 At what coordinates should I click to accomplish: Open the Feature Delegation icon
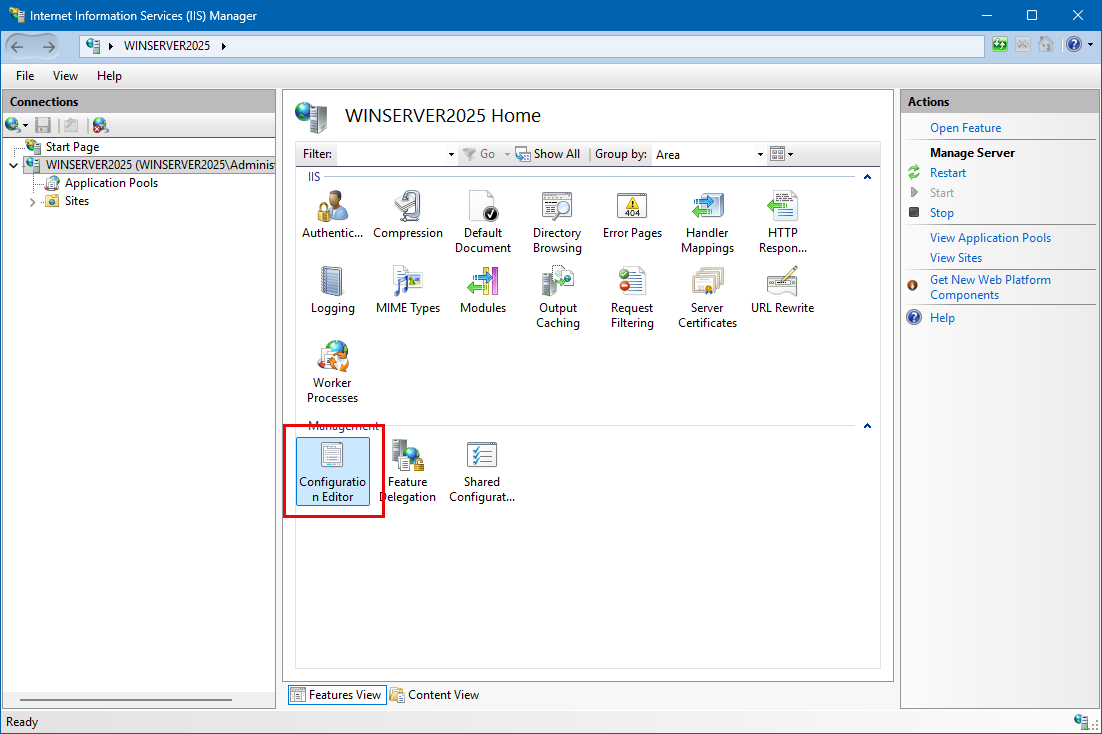pos(407,470)
